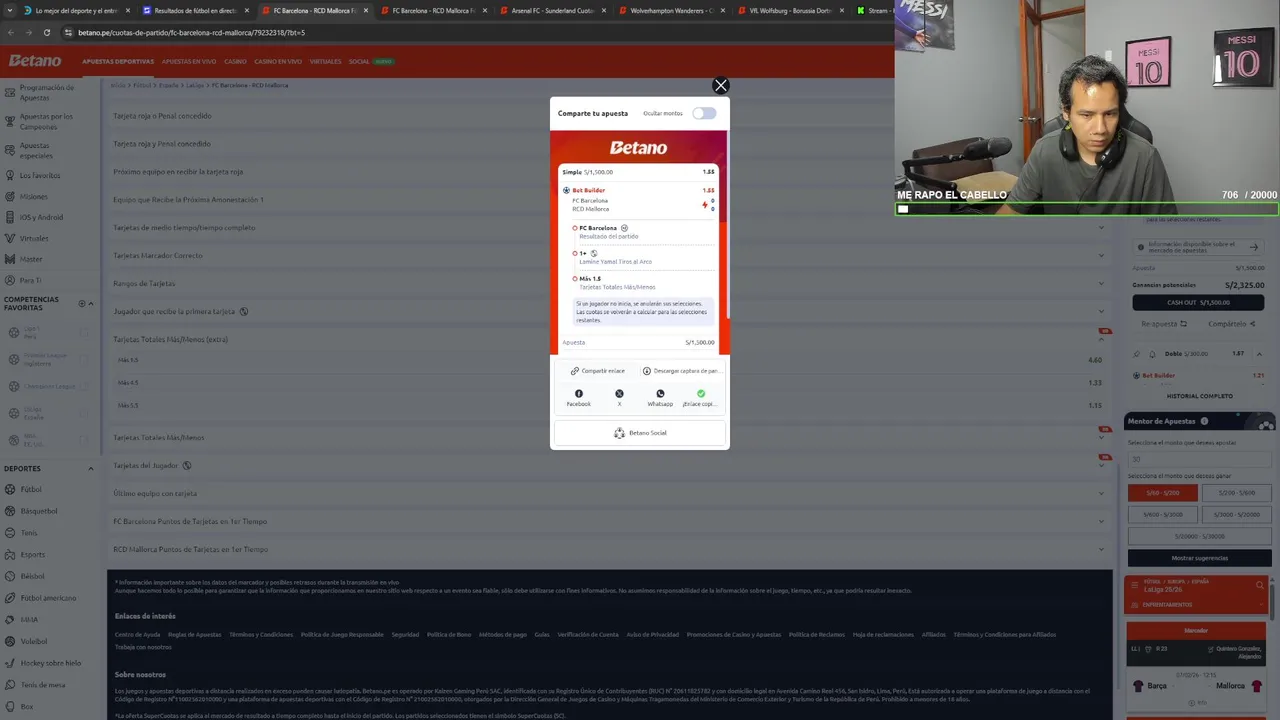
Task: Open Apuestas Deportivas menu tab
Action: coord(118,62)
